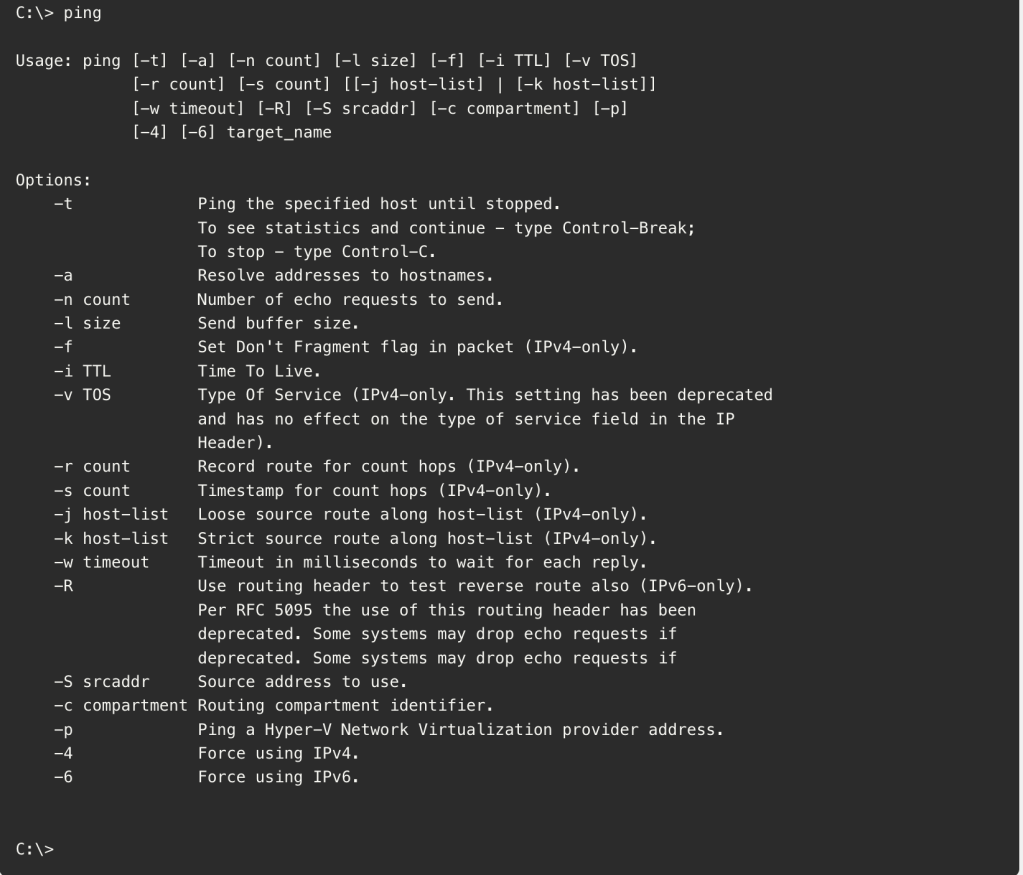Viewport: 1023px width, 875px height.
Task: Click the "Send buffer size." description
Action: (x=274, y=323)
